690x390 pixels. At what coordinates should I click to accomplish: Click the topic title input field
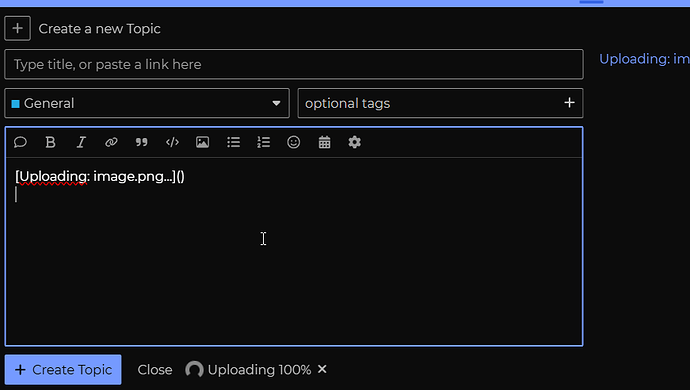[x=294, y=65]
